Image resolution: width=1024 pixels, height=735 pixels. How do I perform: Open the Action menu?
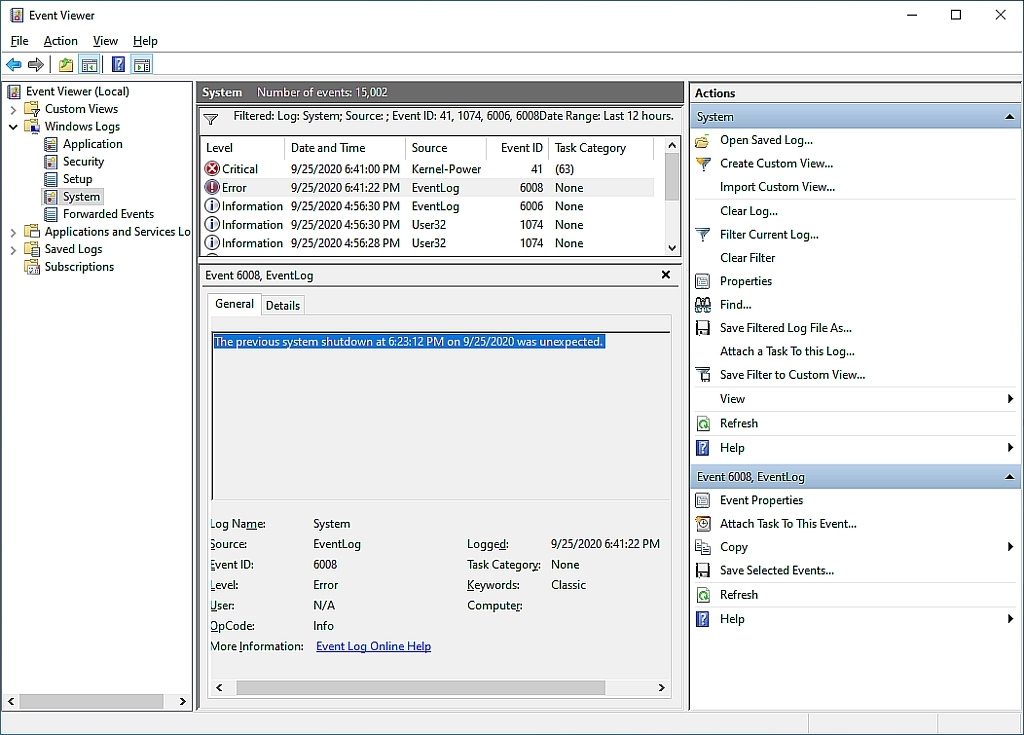click(x=61, y=41)
